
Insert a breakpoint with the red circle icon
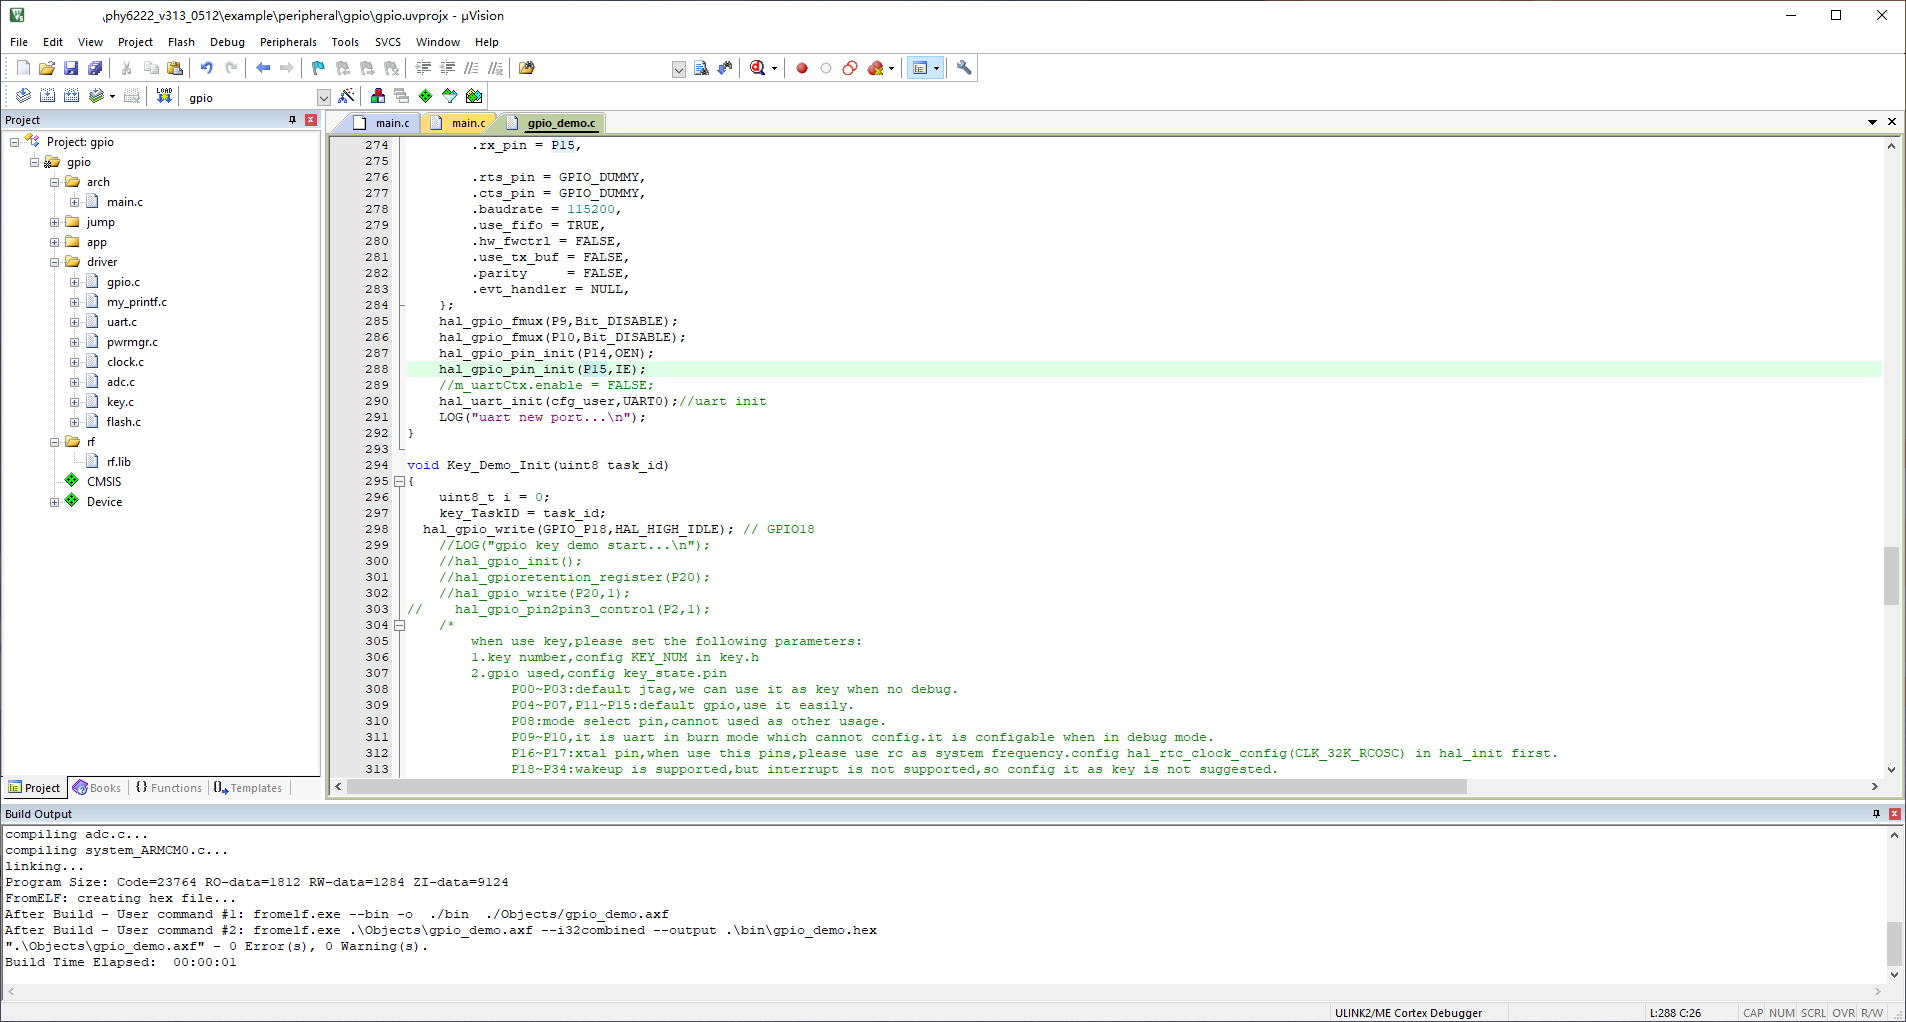coord(802,68)
